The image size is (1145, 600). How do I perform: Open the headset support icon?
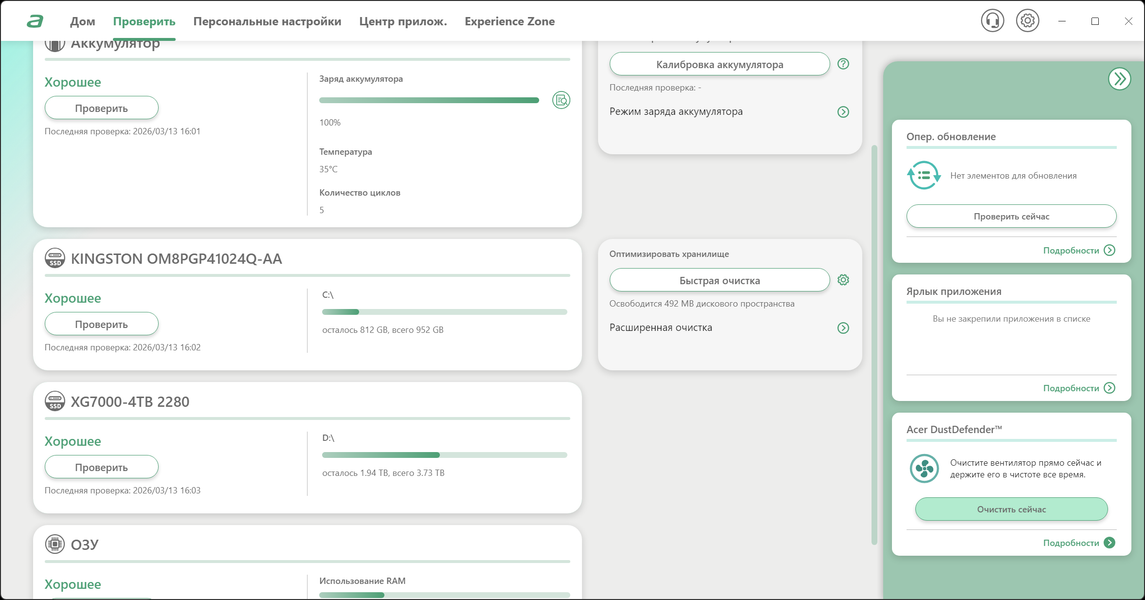(992, 20)
